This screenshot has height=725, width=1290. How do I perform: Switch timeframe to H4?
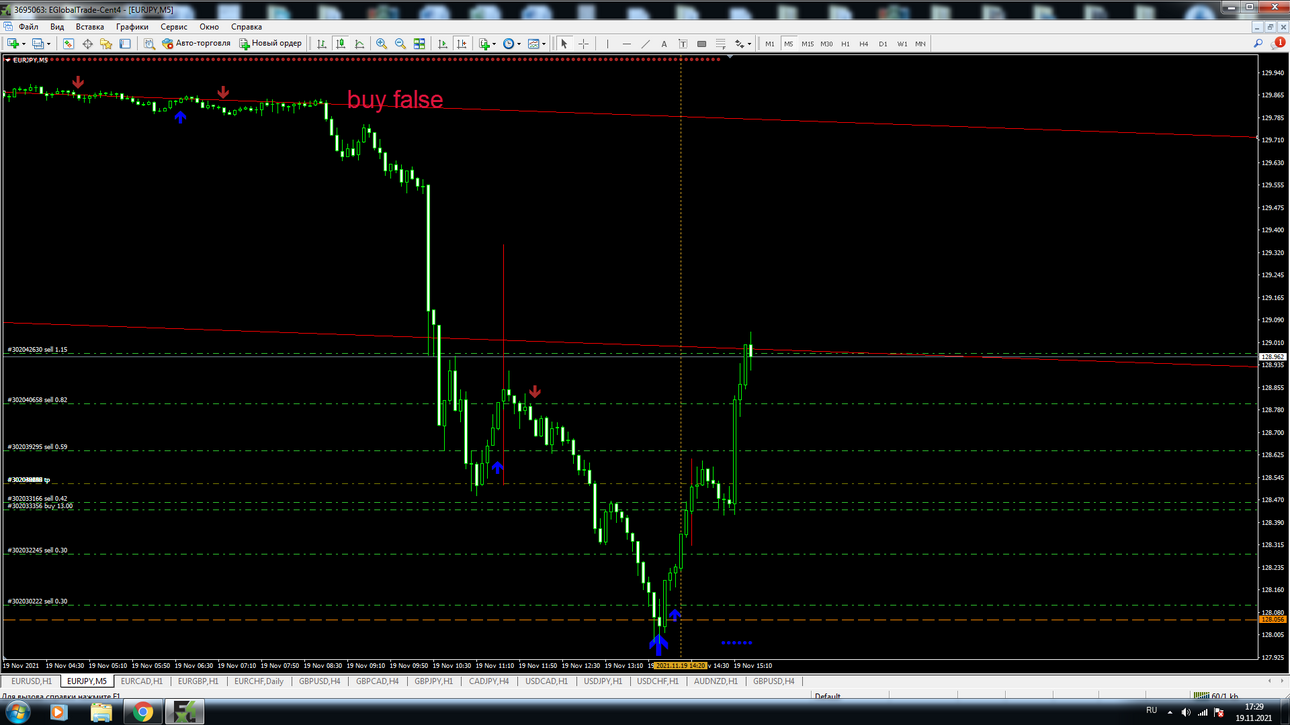tap(864, 44)
